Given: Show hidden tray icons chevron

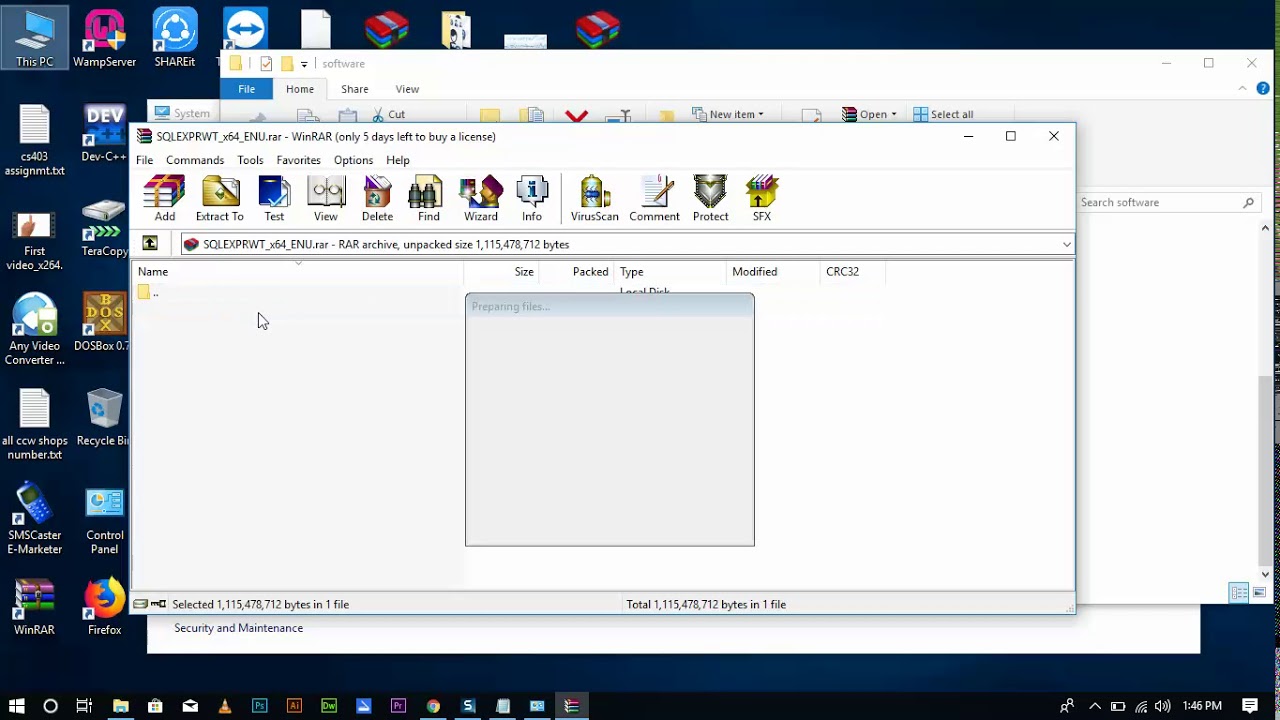Looking at the screenshot, I should 1095,706.
